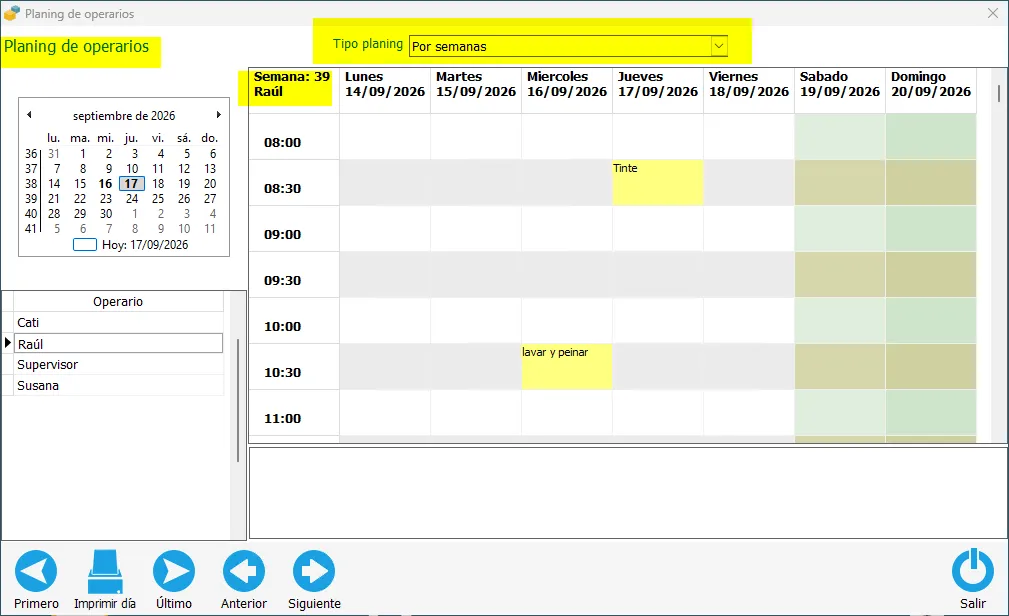Image resolution: width=1009 pixels, height=616 pixels.
Task: Choose day 1 of septiembre
Action: click(x=82, y=154)
